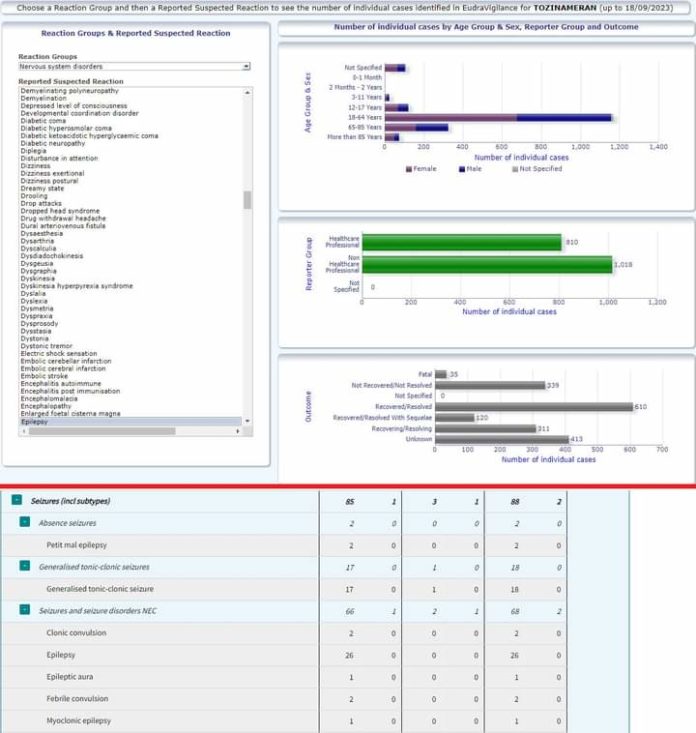The height and width of the screenshot is (733, 696).
Task: Click the Healthcare Professional green bar
Action: click(x=461, y=242)
